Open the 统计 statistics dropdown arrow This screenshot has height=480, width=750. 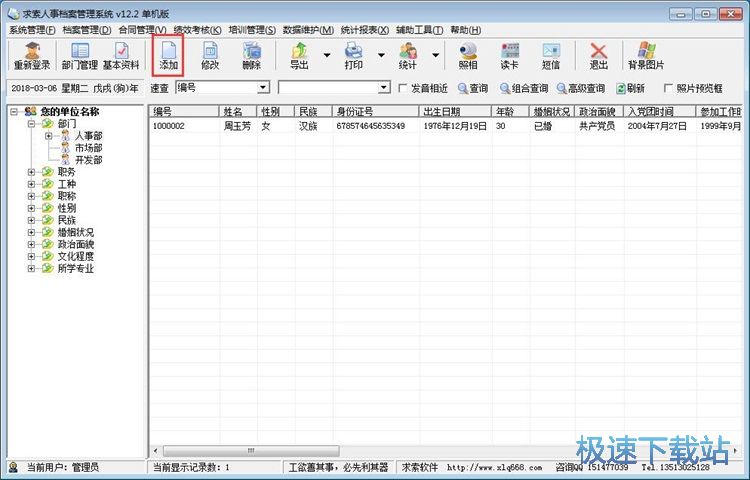point(435,55)
